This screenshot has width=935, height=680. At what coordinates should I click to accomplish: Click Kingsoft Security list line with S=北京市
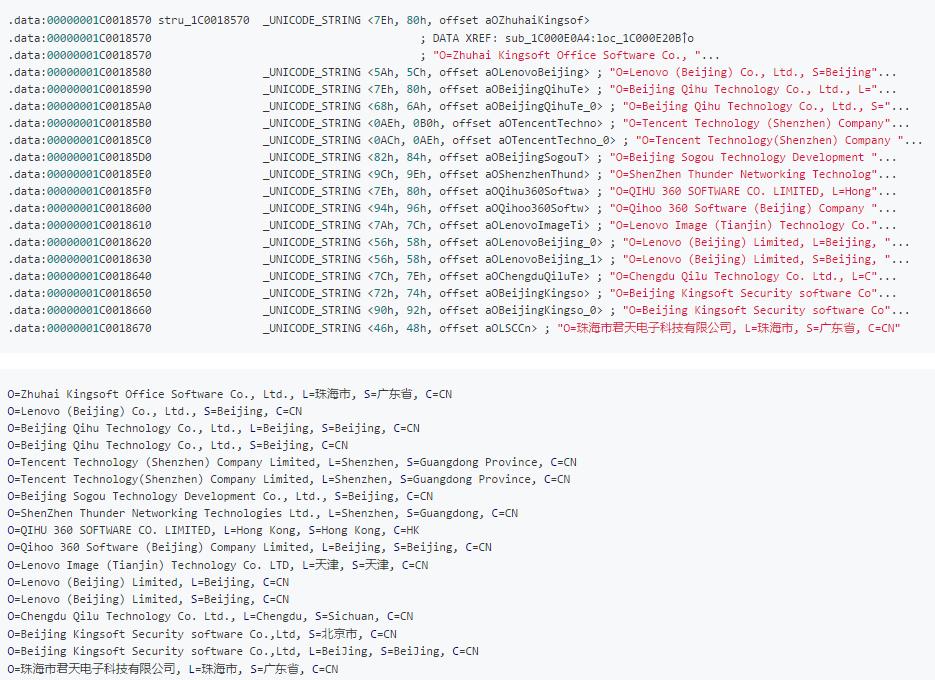point(202,633)
